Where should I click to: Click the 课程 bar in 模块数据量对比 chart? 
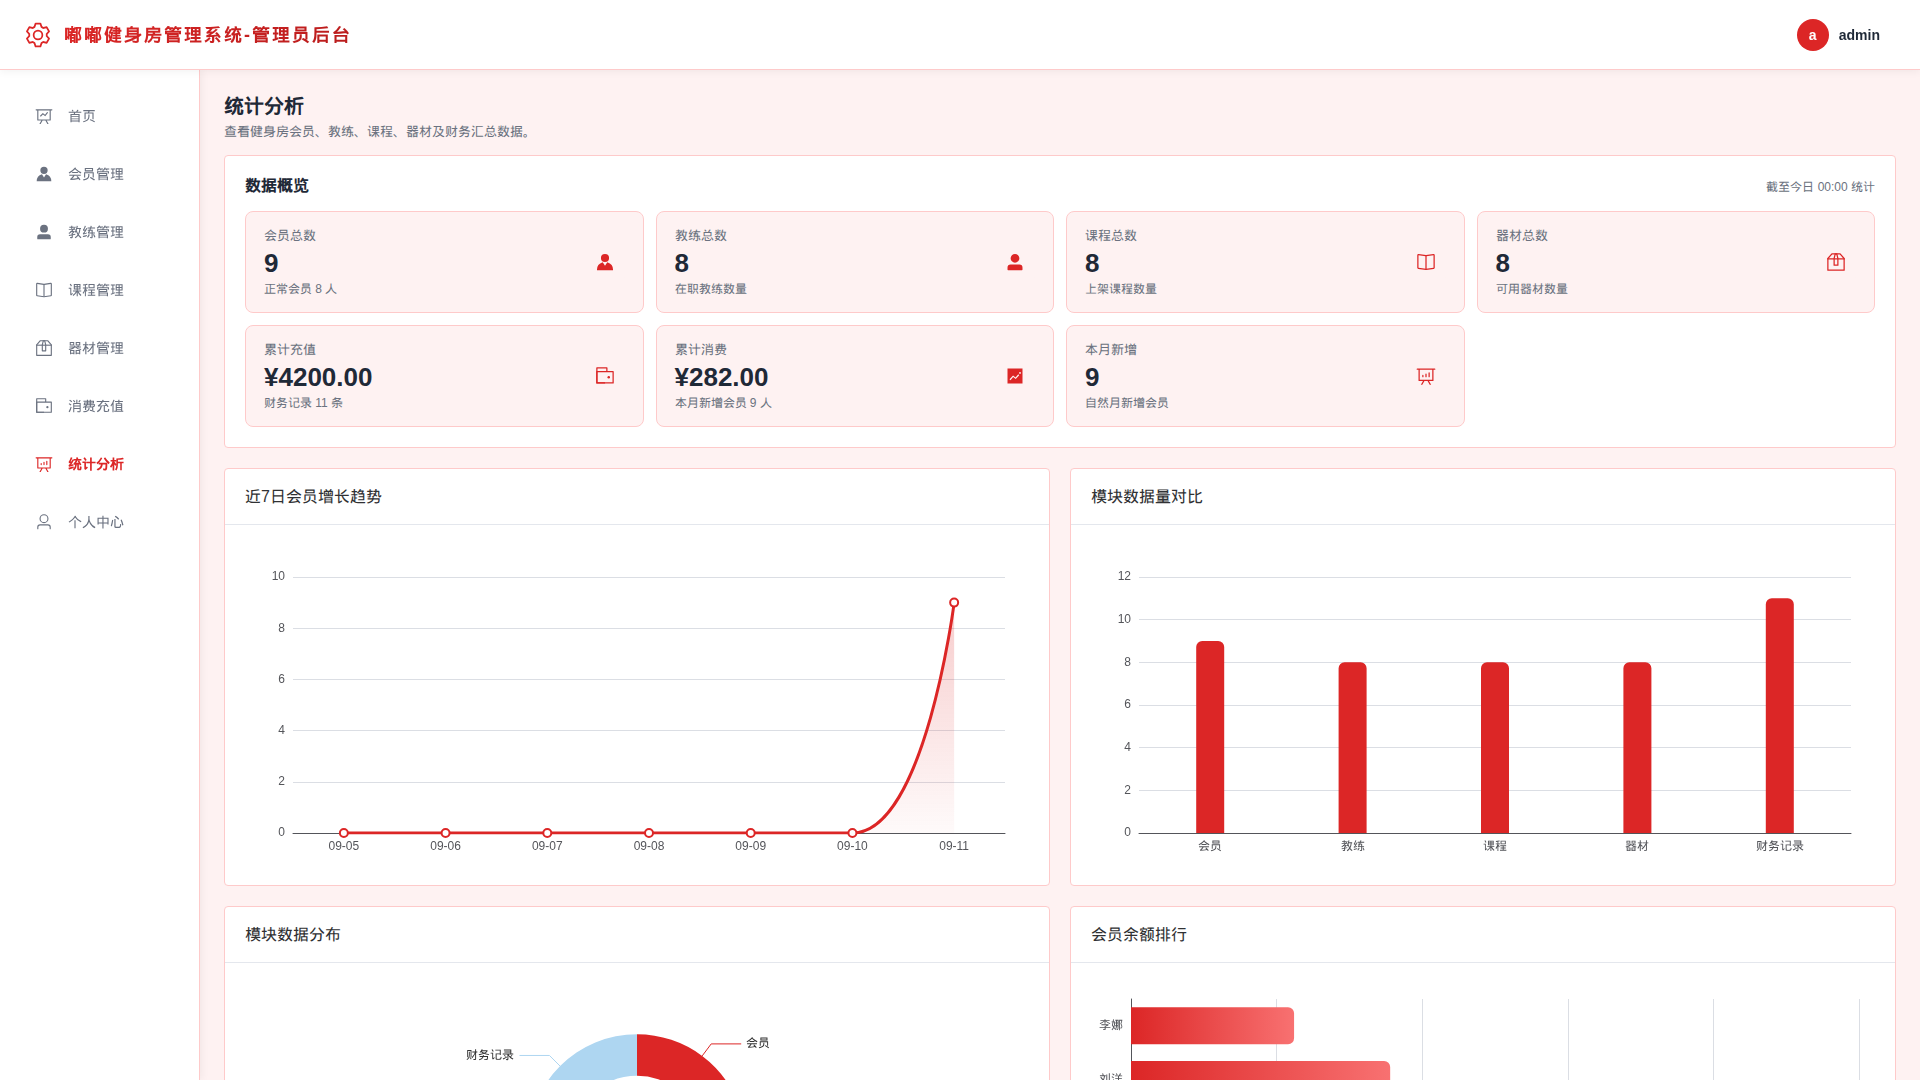[1495, 748]
